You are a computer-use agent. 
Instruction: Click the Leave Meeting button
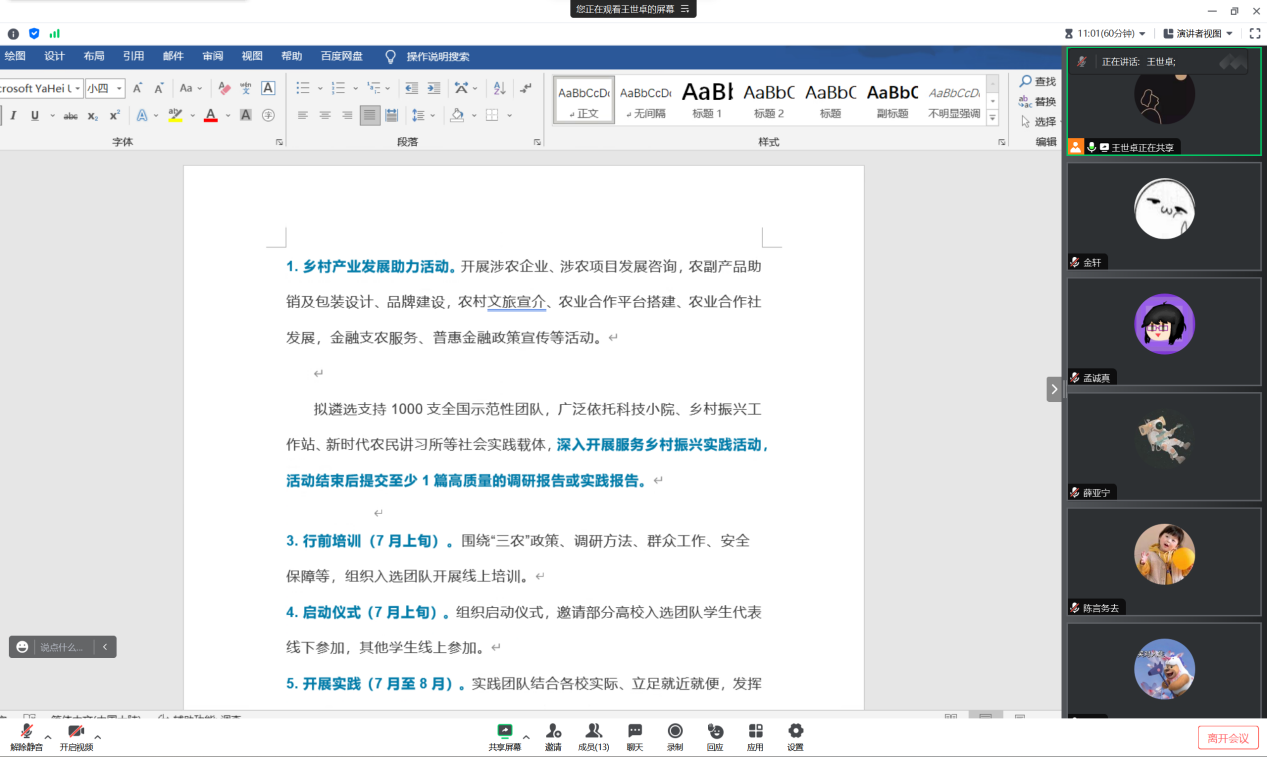(1228, 738)
